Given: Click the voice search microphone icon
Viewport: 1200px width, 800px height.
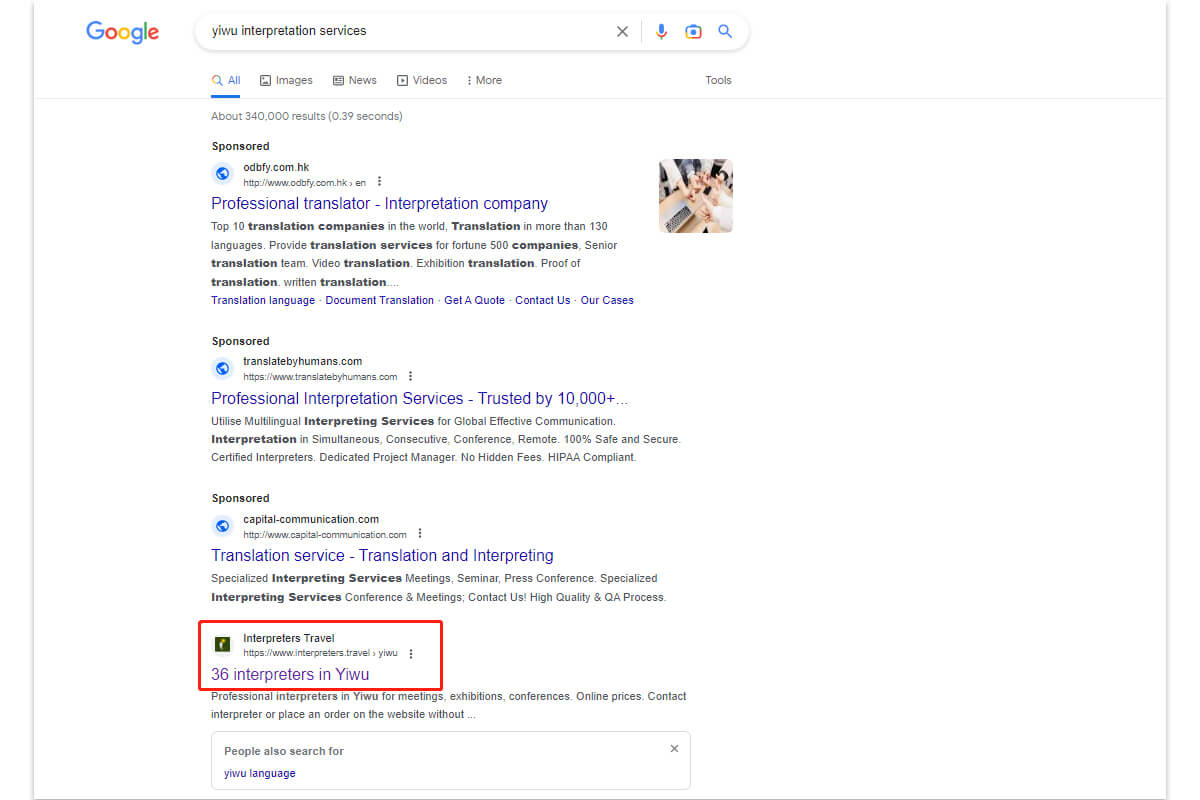Looking at the screenshot, I should point(661,31).
